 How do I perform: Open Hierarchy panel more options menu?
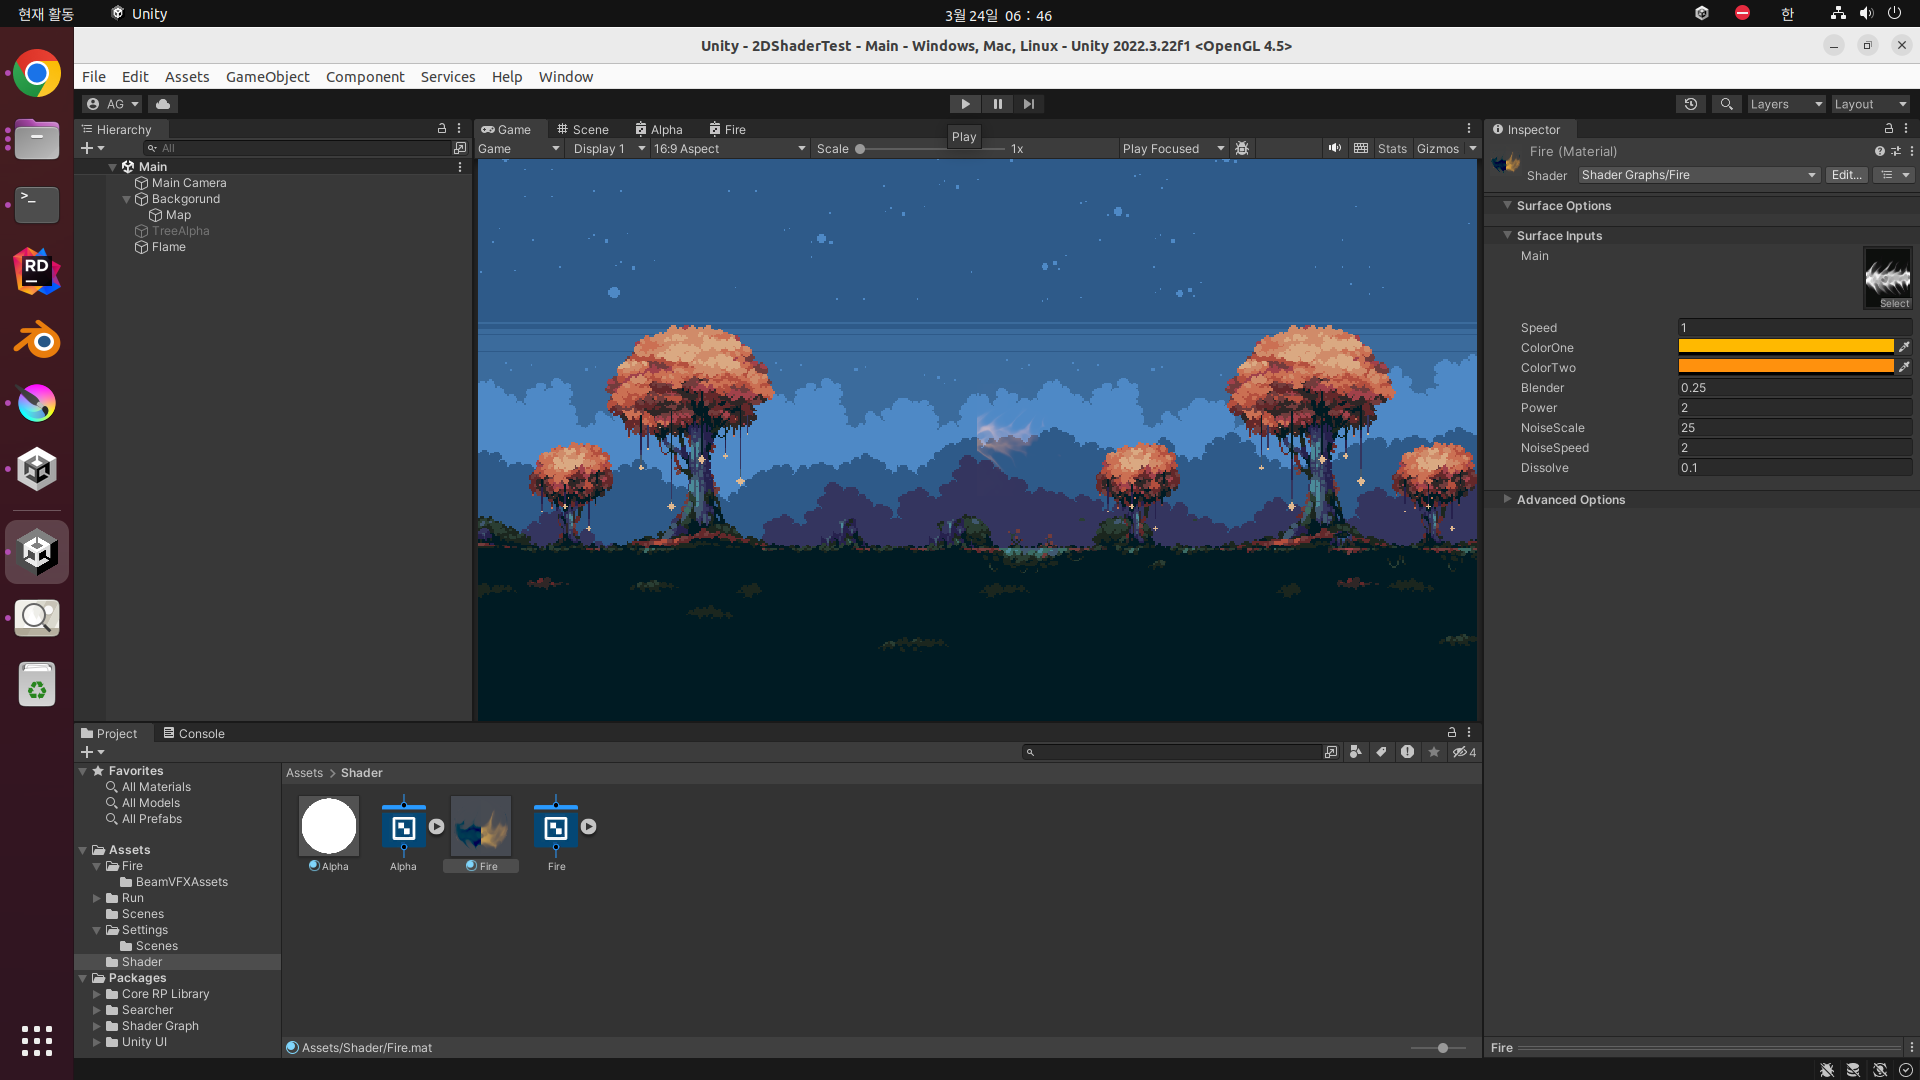(459, 129)
